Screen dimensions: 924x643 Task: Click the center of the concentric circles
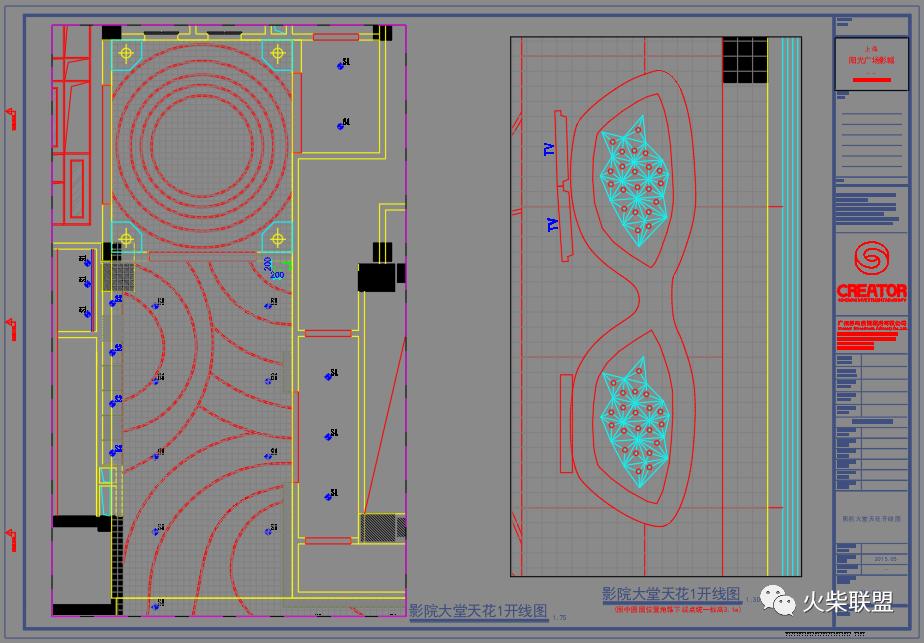pos(202,144)
